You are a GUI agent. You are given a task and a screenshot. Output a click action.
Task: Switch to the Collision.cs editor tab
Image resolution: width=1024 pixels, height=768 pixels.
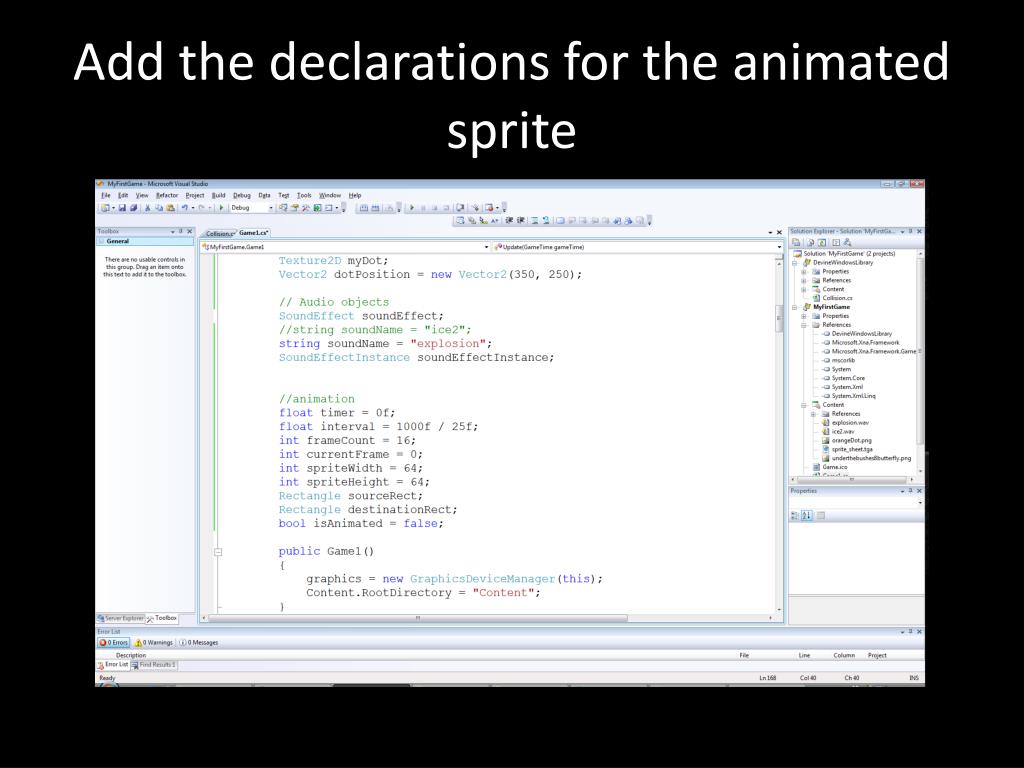click(x=218, y=233)
